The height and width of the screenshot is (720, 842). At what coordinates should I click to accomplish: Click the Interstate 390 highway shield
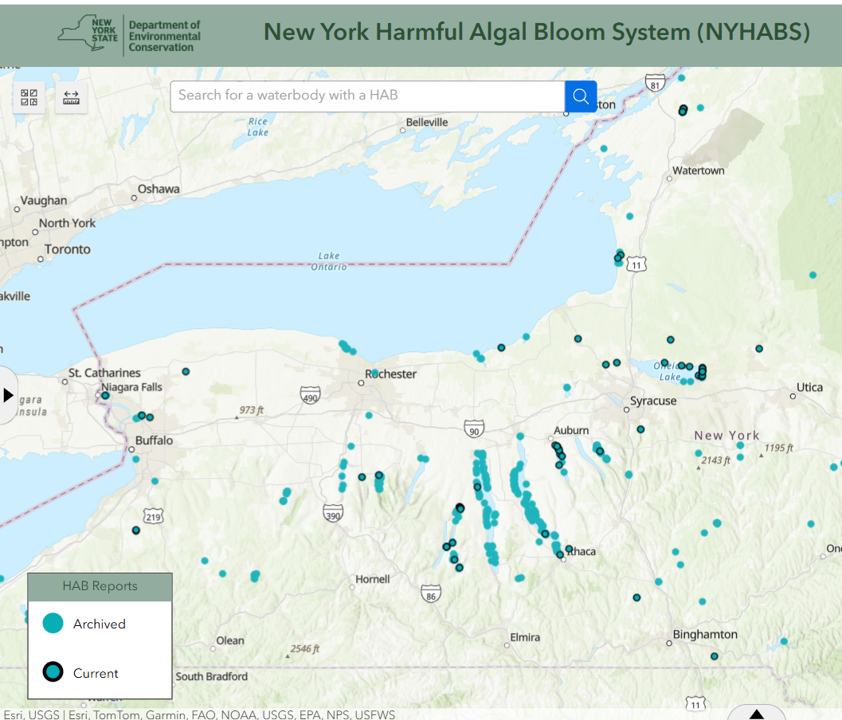(333, 513)
